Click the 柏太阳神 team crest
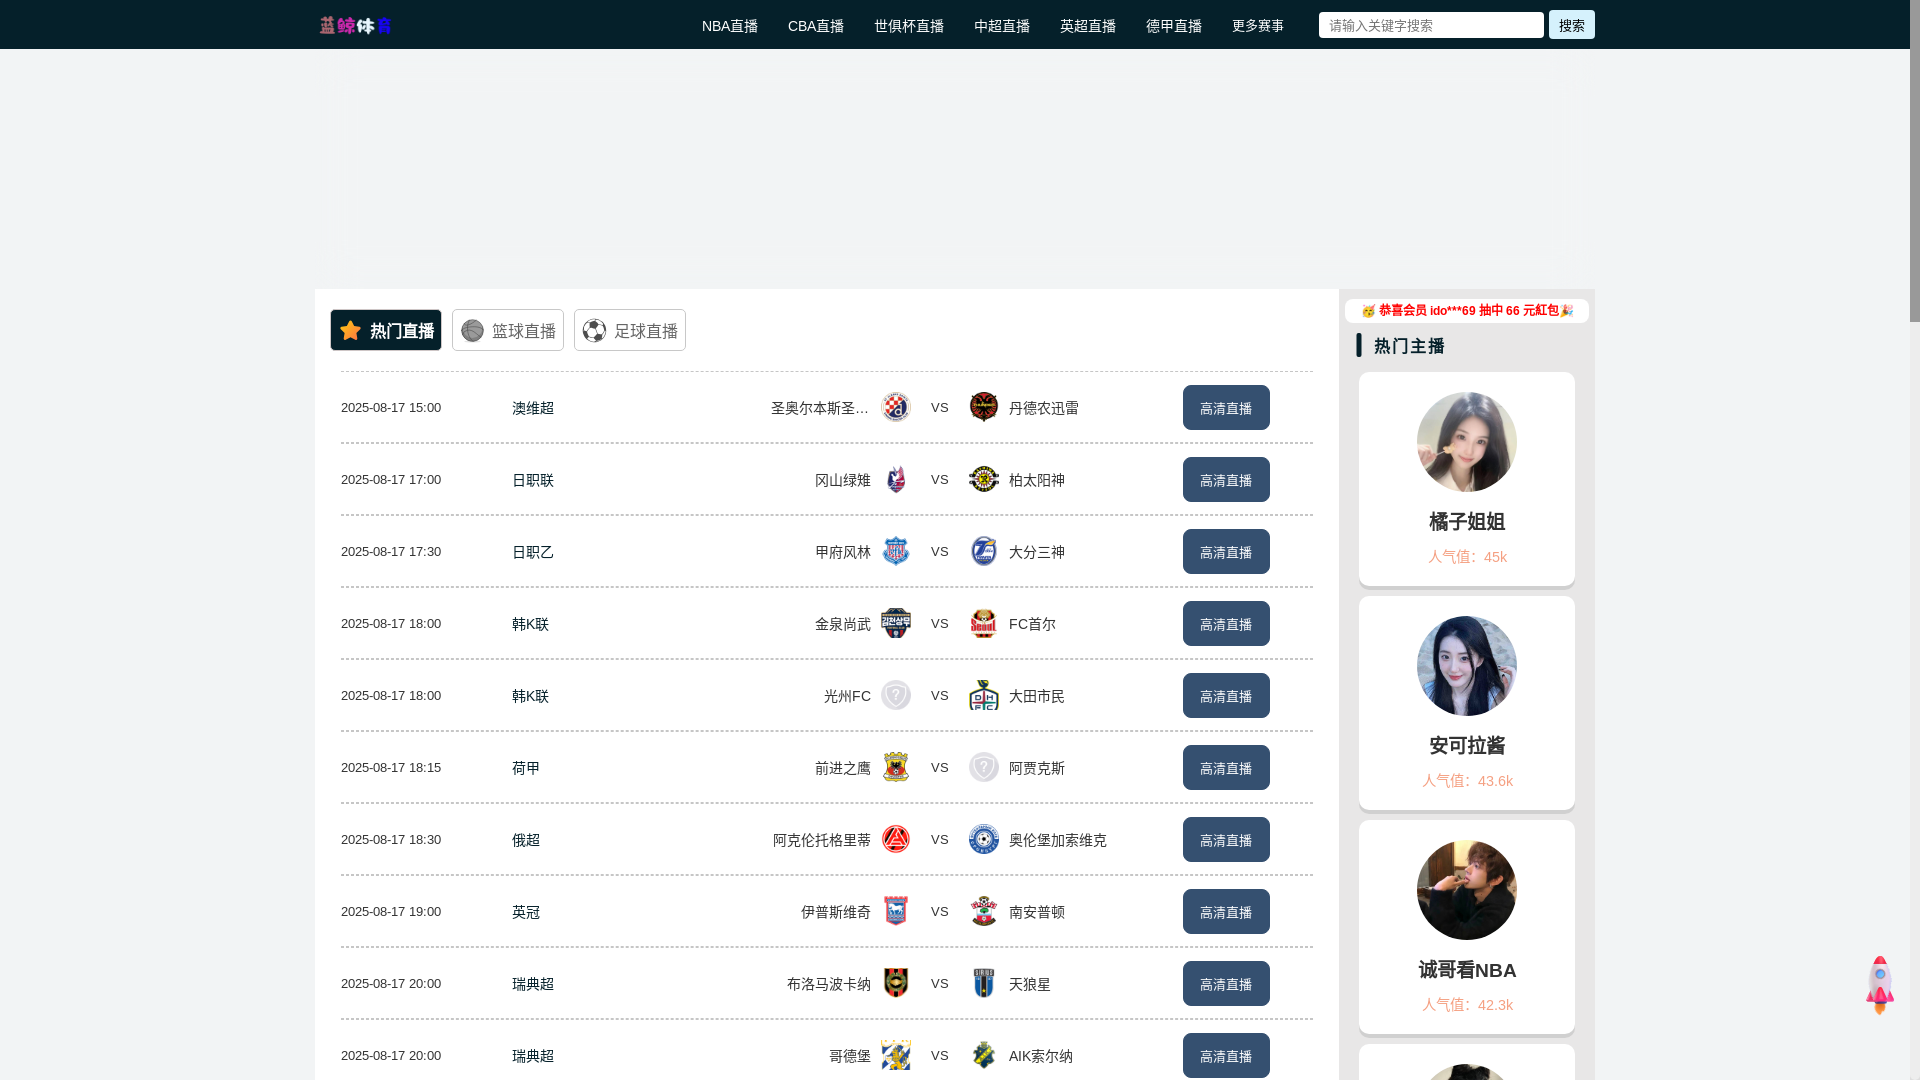The image size is (1920, 1080). 984,479
